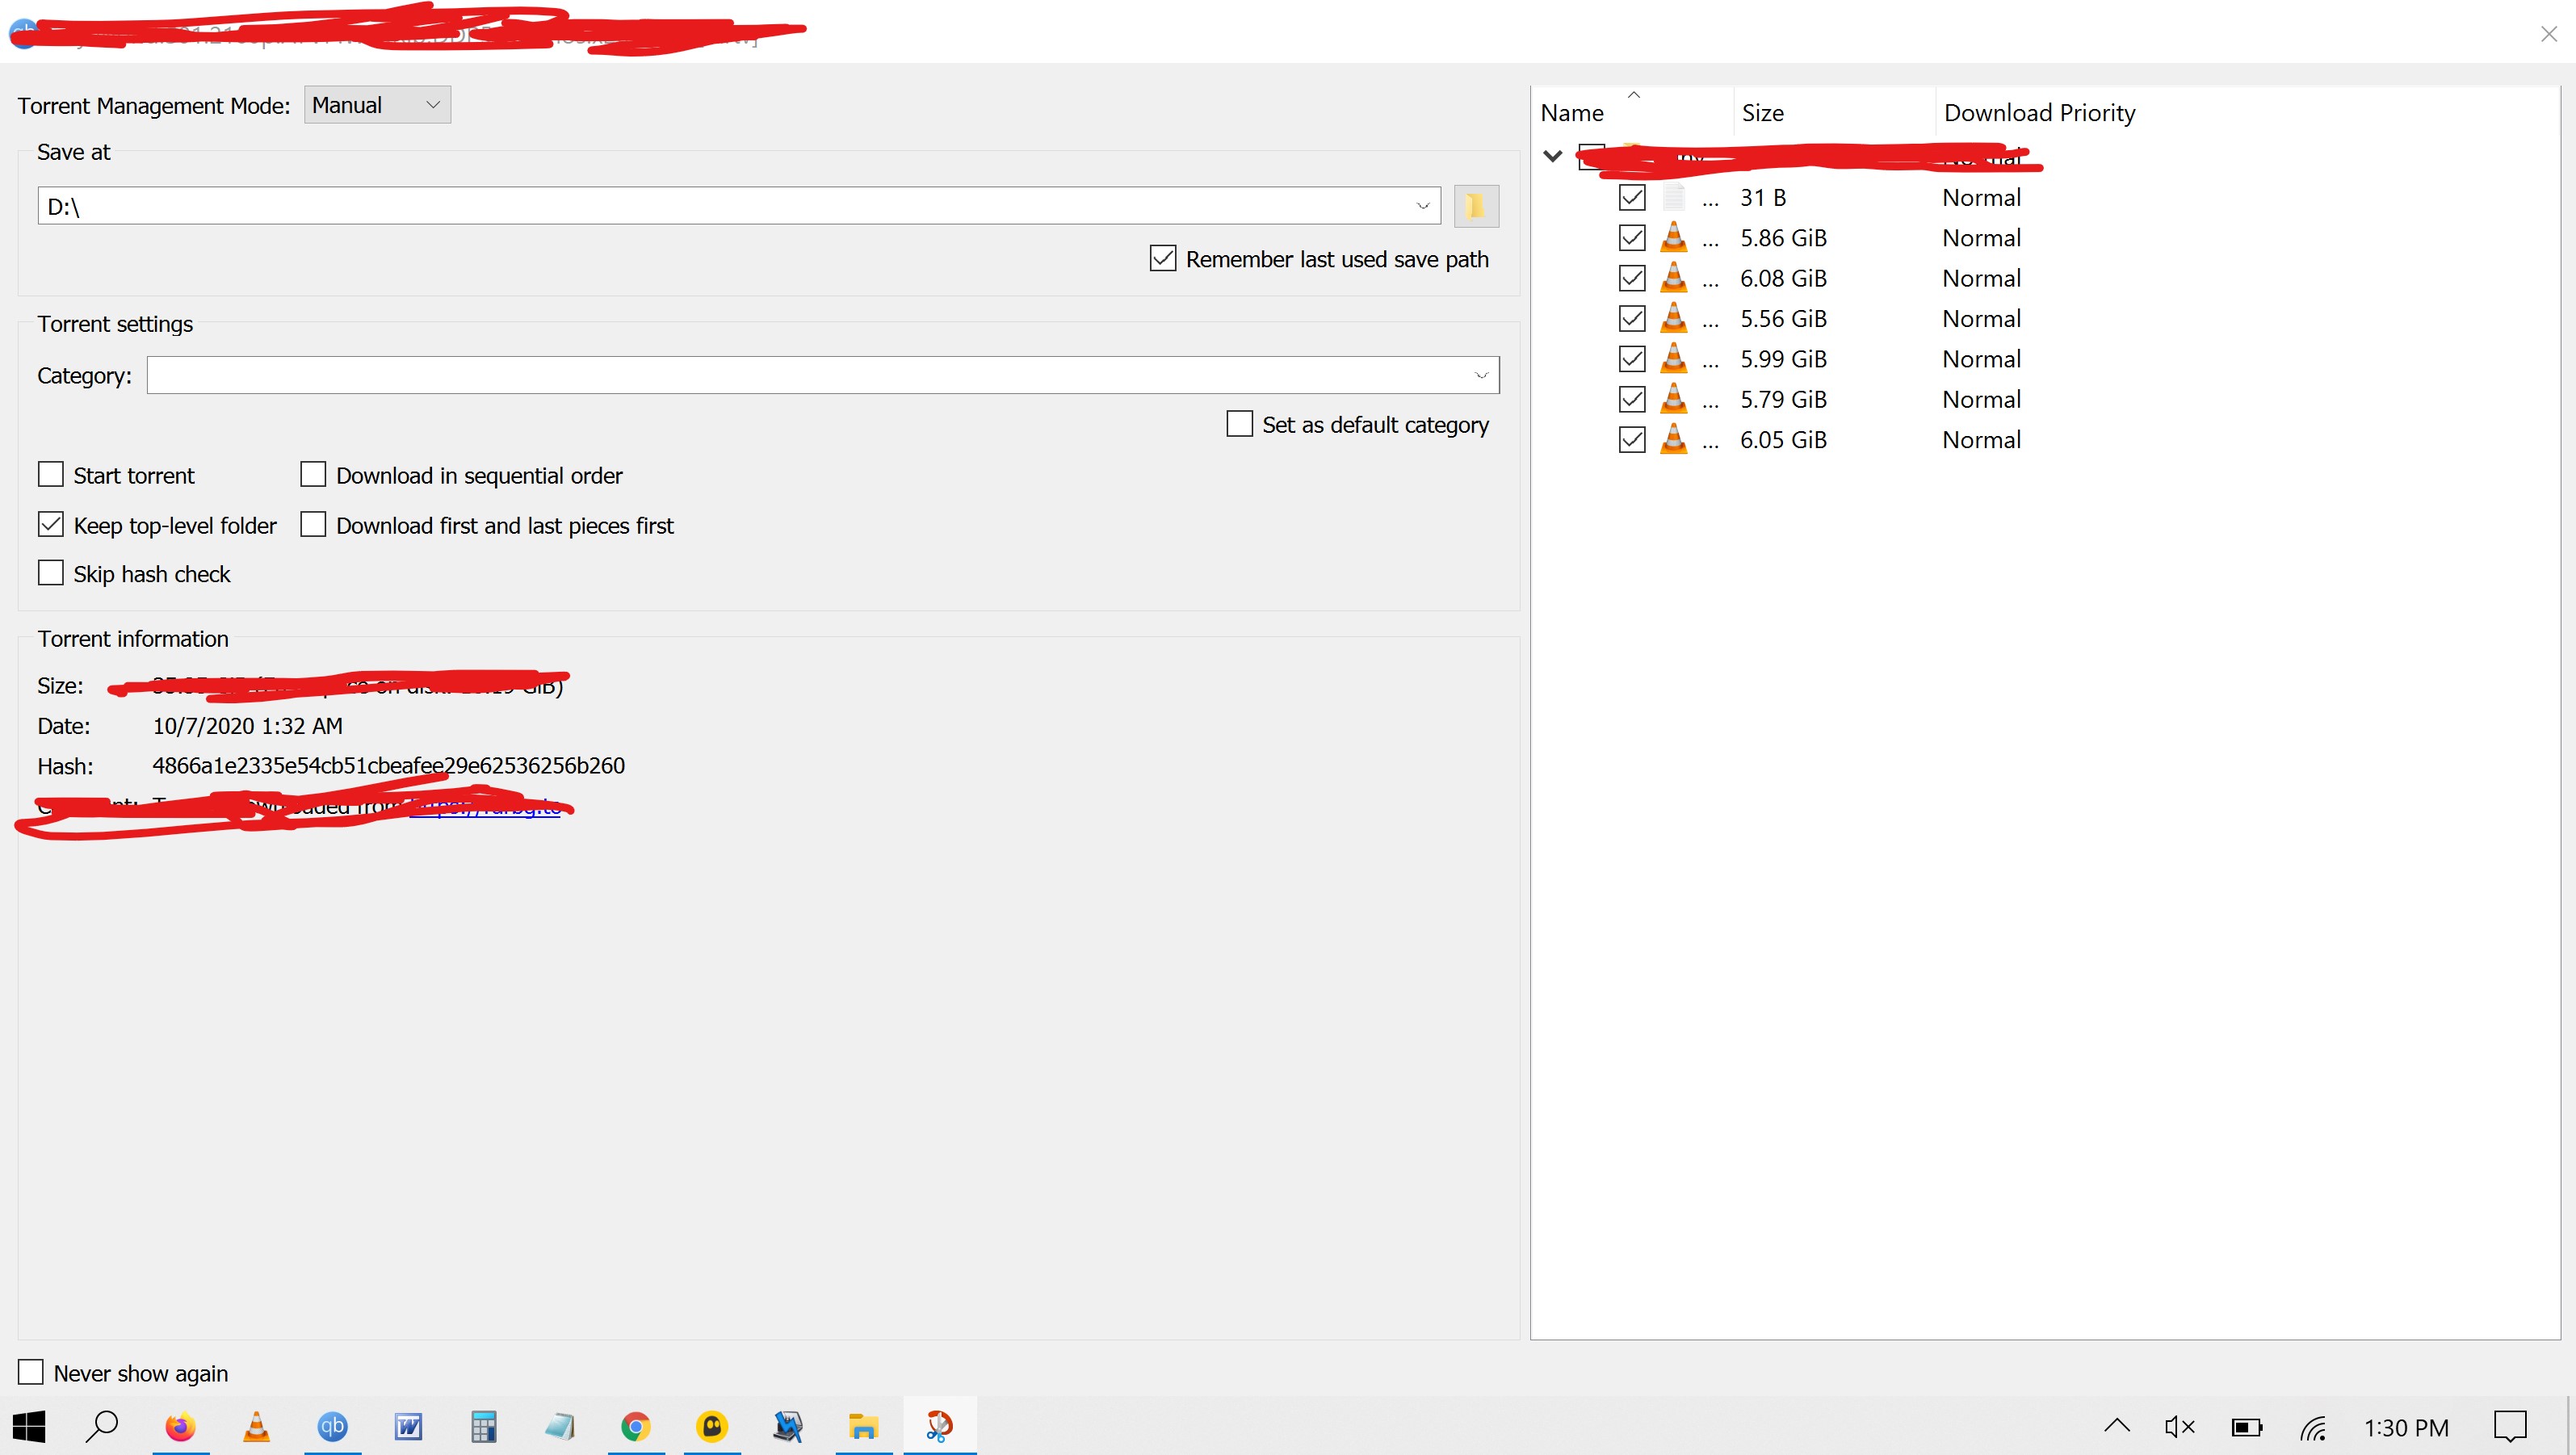
Task: Switch to Google Chrome in taskbar
Action: [635, 1426]
